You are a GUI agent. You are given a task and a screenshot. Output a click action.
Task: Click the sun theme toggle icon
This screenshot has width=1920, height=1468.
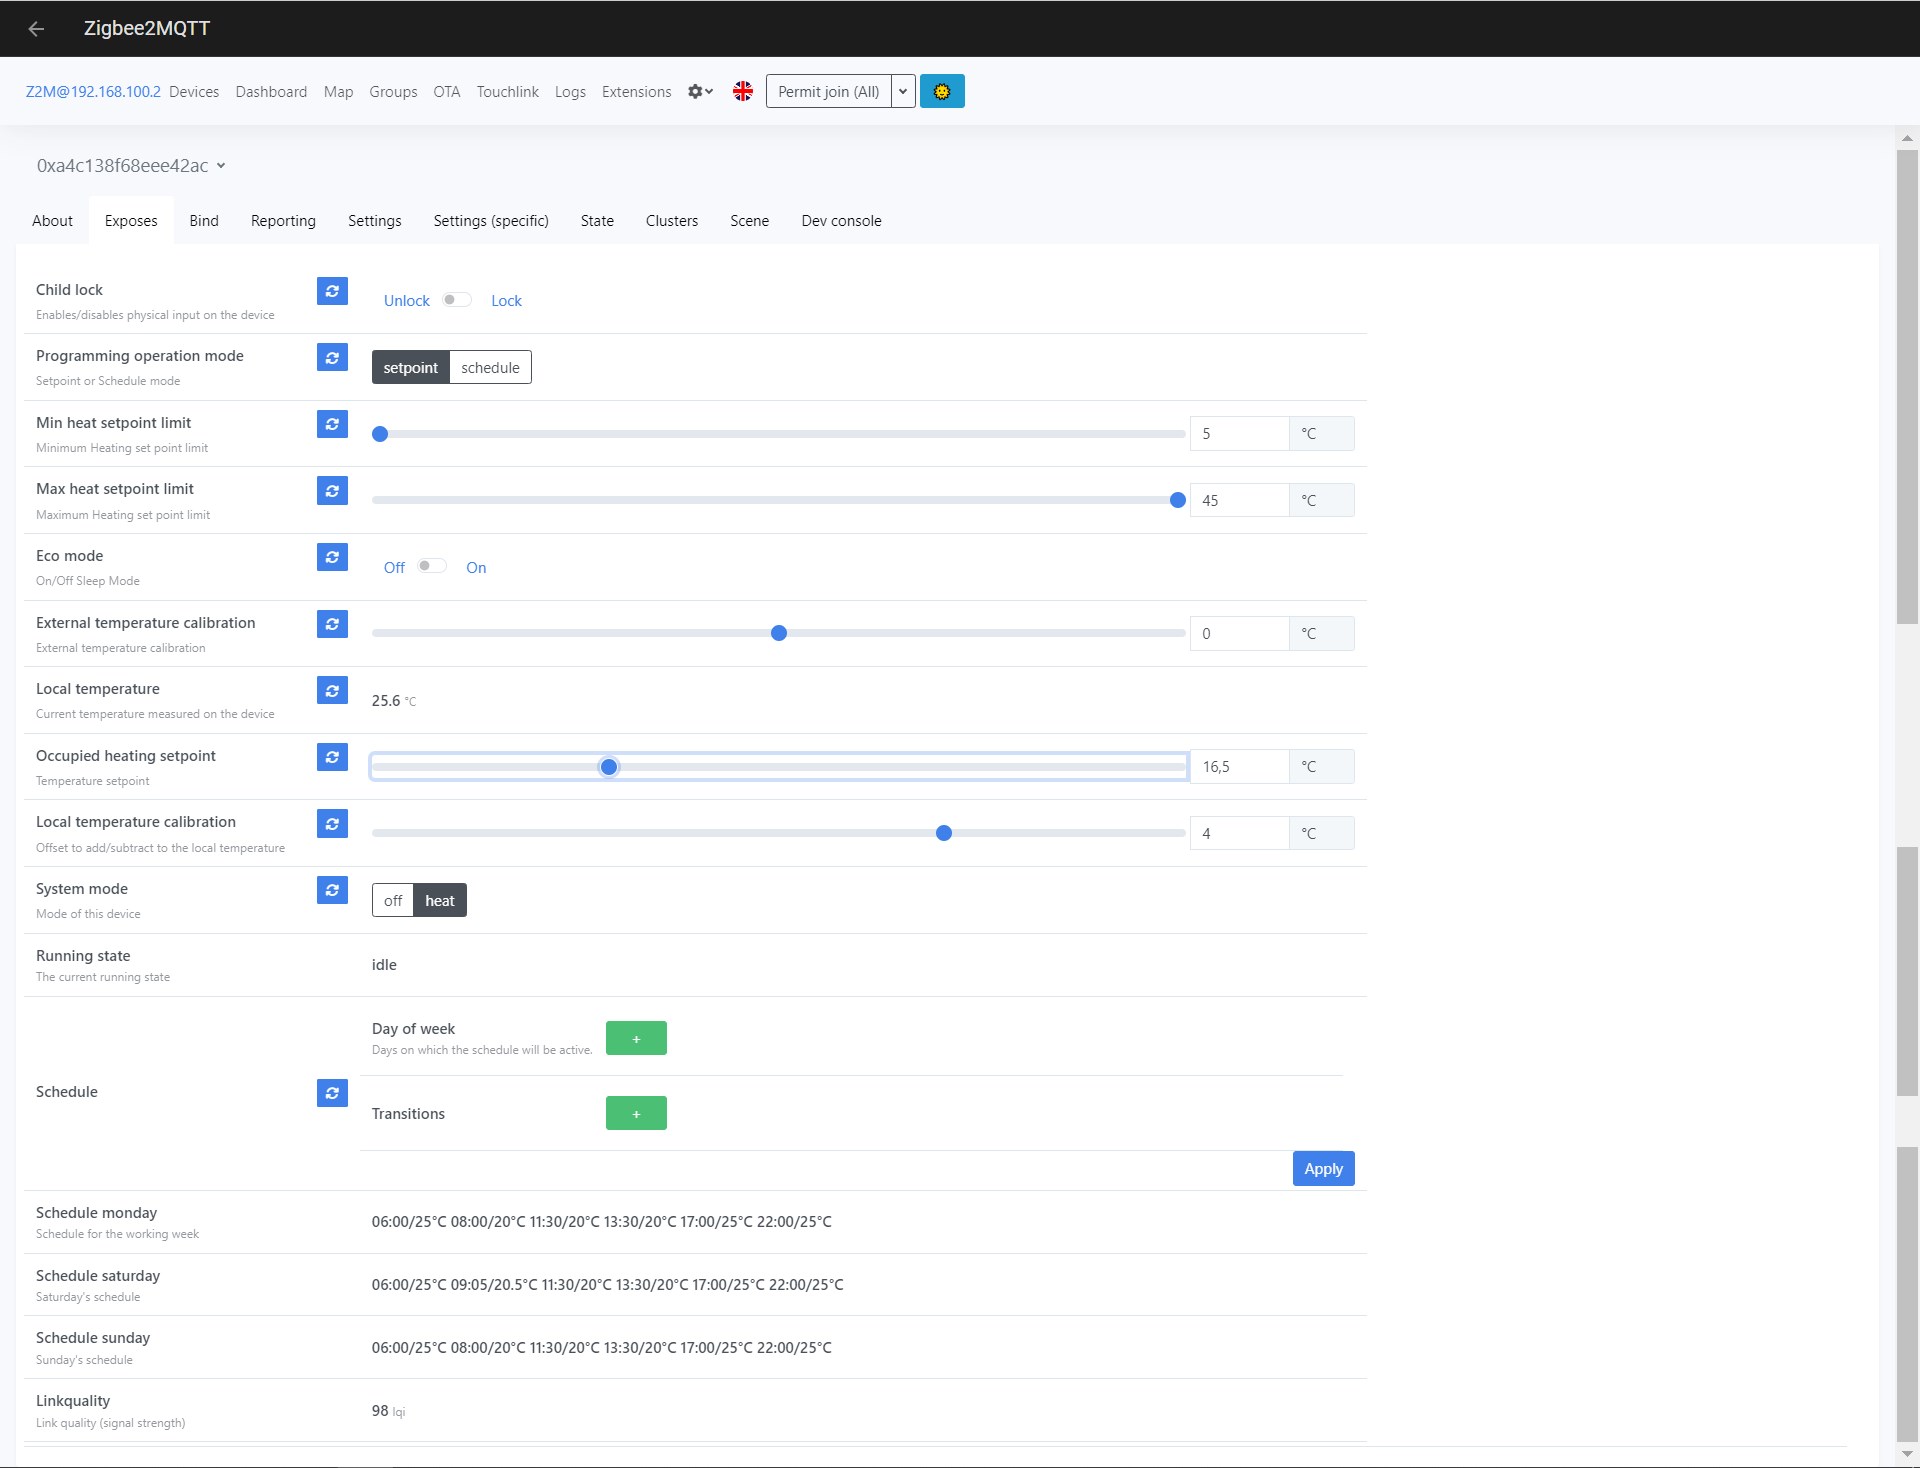click(941, 92)
